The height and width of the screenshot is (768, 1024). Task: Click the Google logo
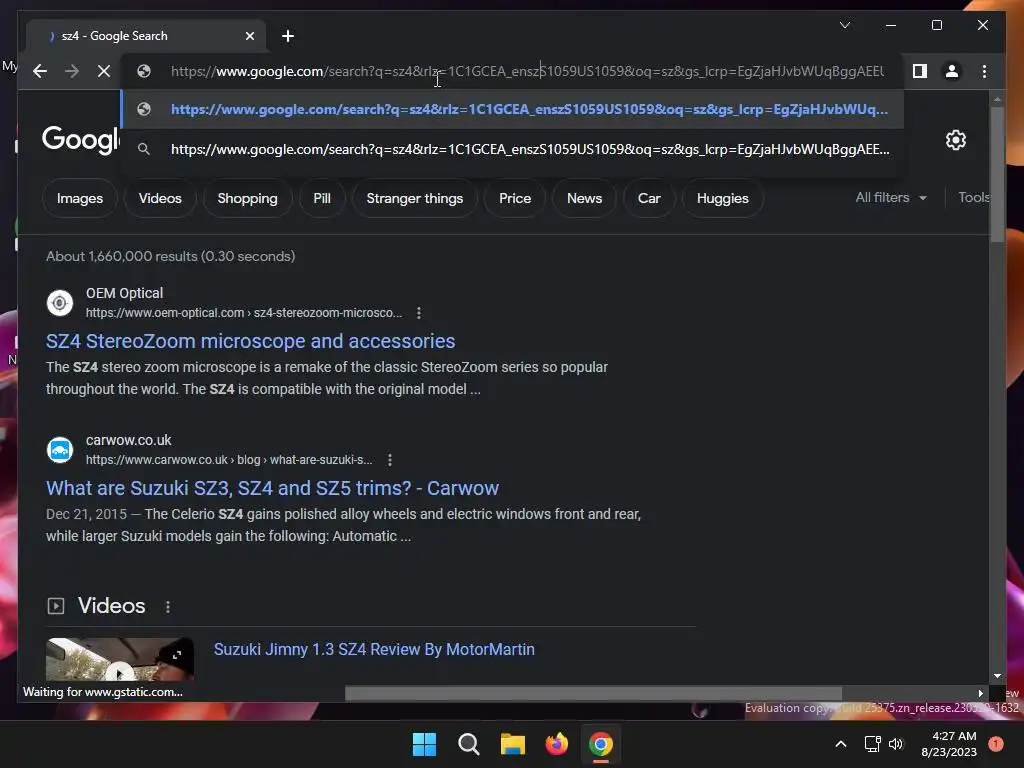click(x=81, y=139)
